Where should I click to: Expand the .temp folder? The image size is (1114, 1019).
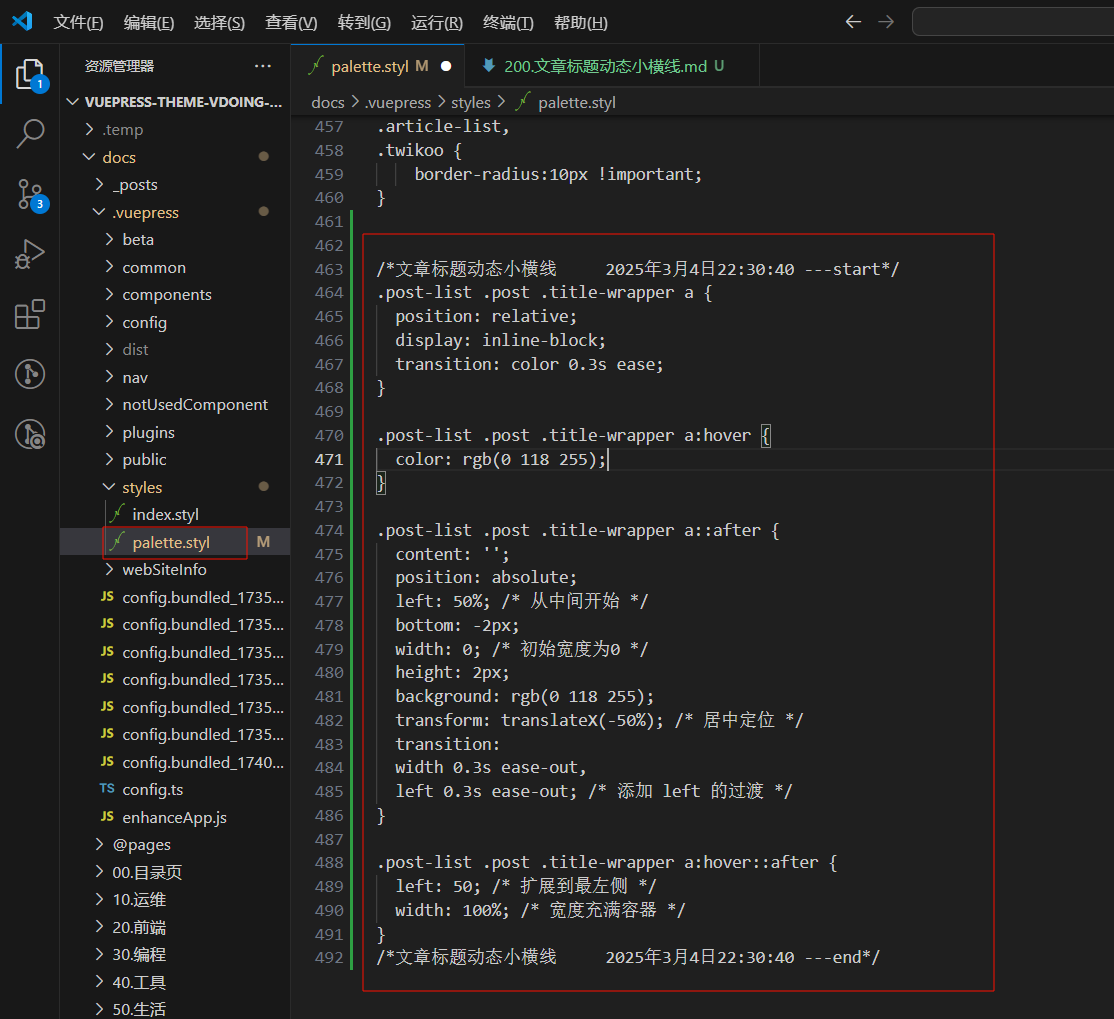coord(175,129)
